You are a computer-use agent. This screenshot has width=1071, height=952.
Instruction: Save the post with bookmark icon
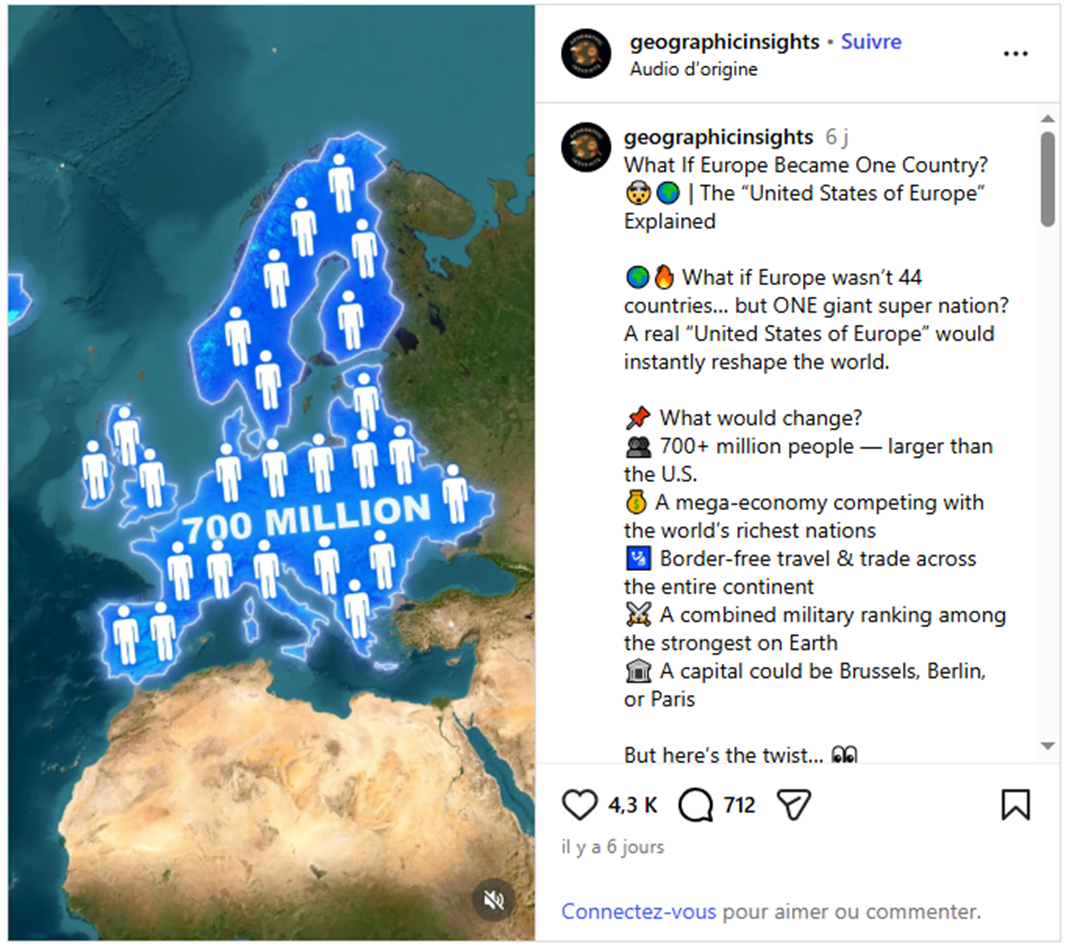click(x=1015, y=804)
